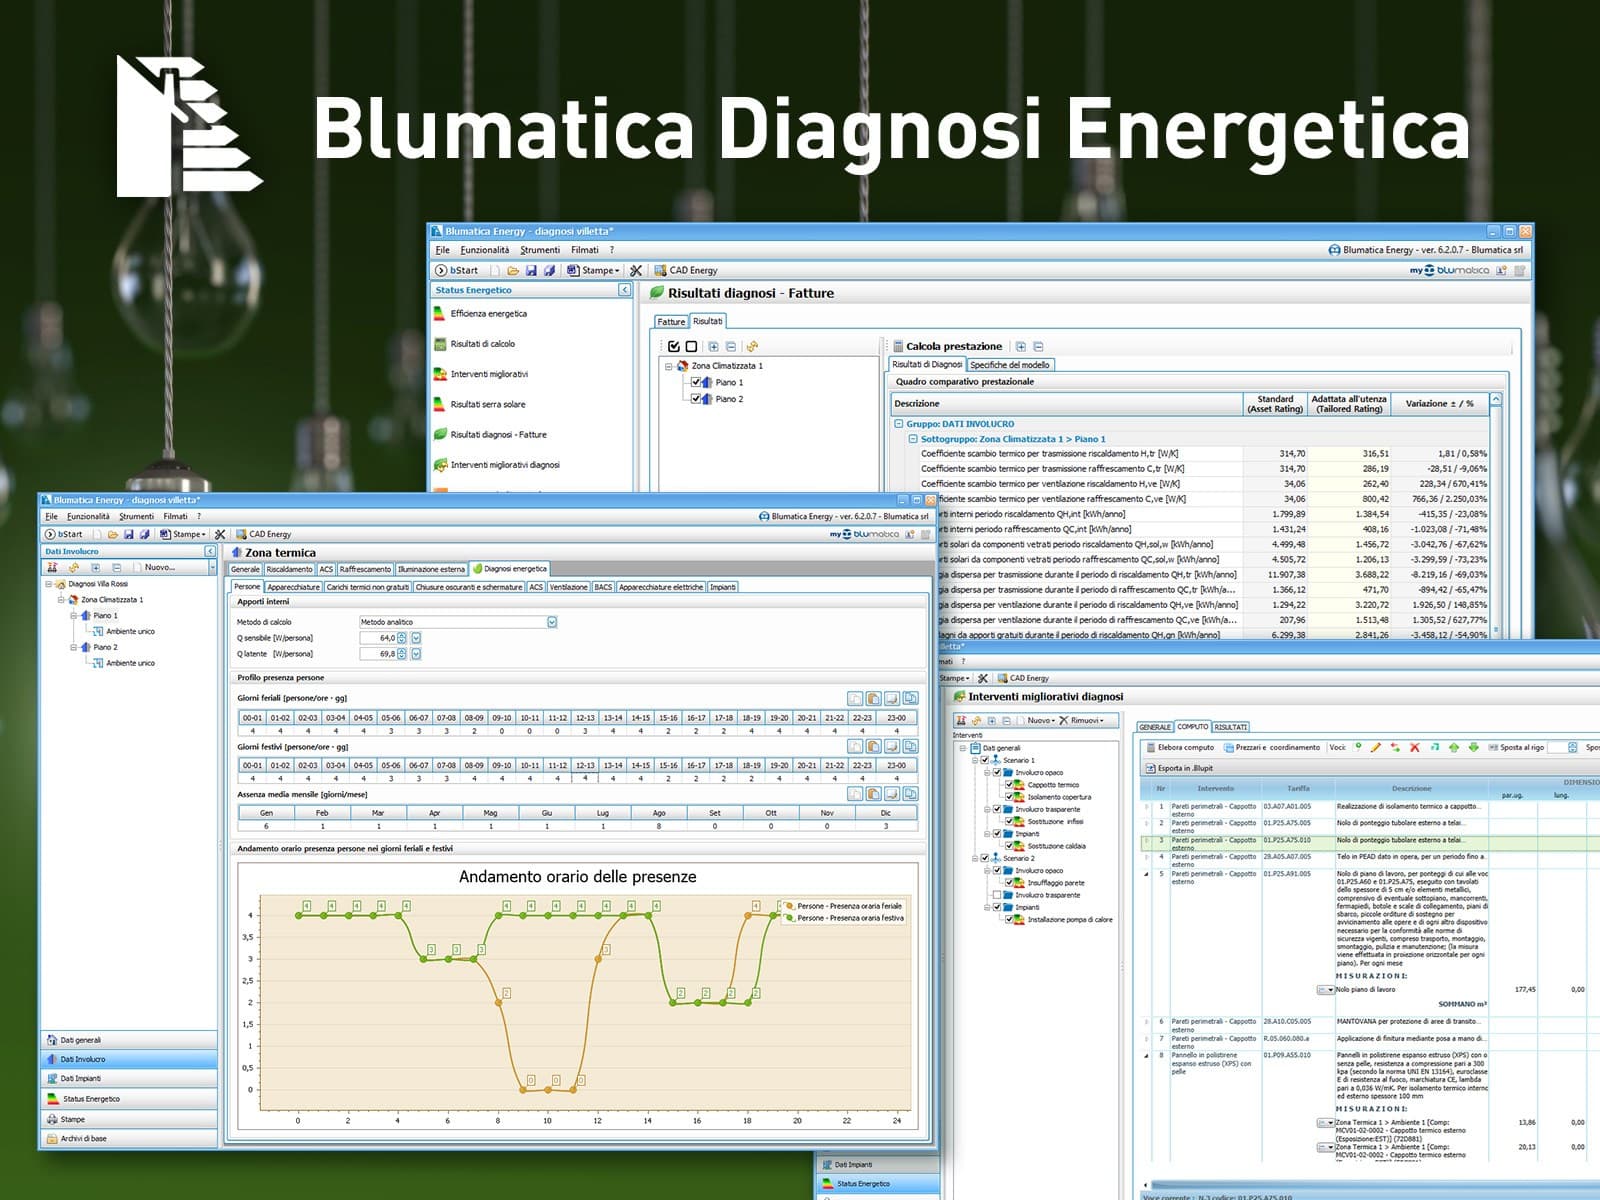
Task: Toggle the Installazione pompa di calore checkbox
Action: pyautogui.click(x=1009, y=919)
